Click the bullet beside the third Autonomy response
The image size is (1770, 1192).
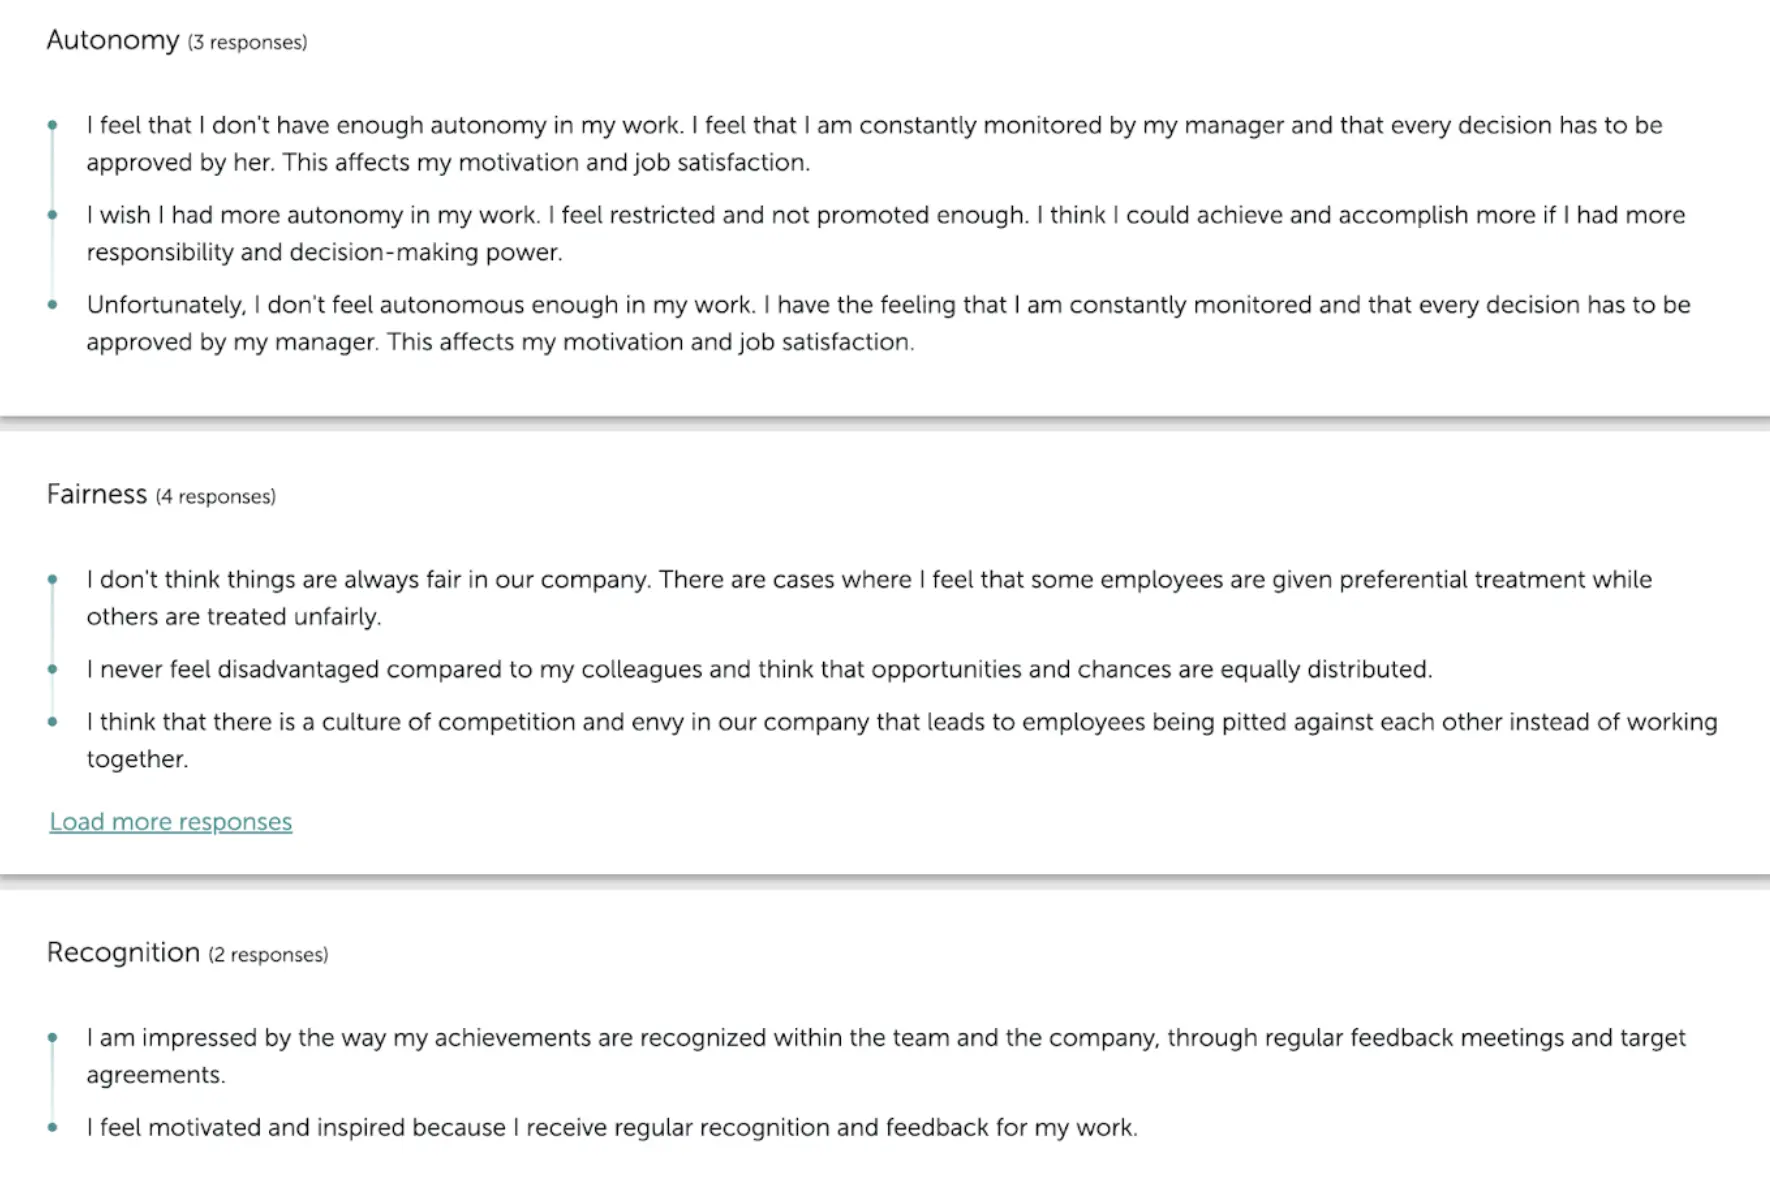click(x=52, y=304)
